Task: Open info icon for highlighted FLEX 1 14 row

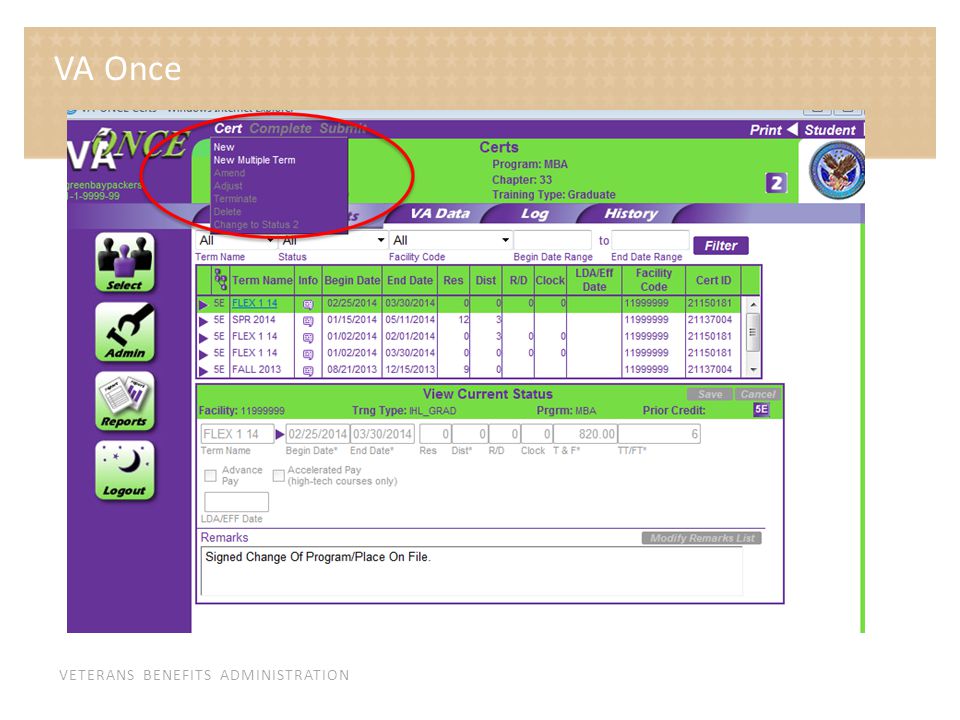Action: (x=308, y=304)
